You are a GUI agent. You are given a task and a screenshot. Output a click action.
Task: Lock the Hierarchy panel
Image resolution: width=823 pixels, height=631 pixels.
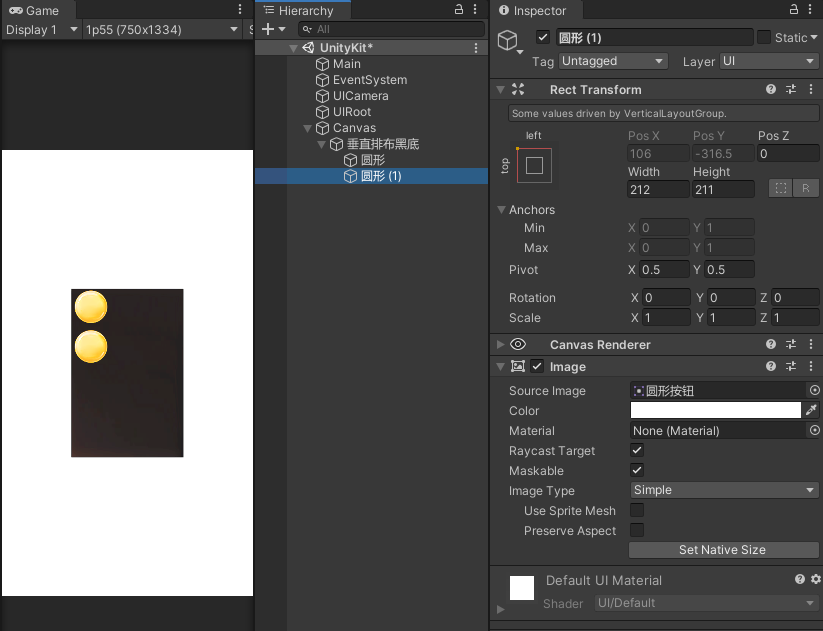pos(459,9)
